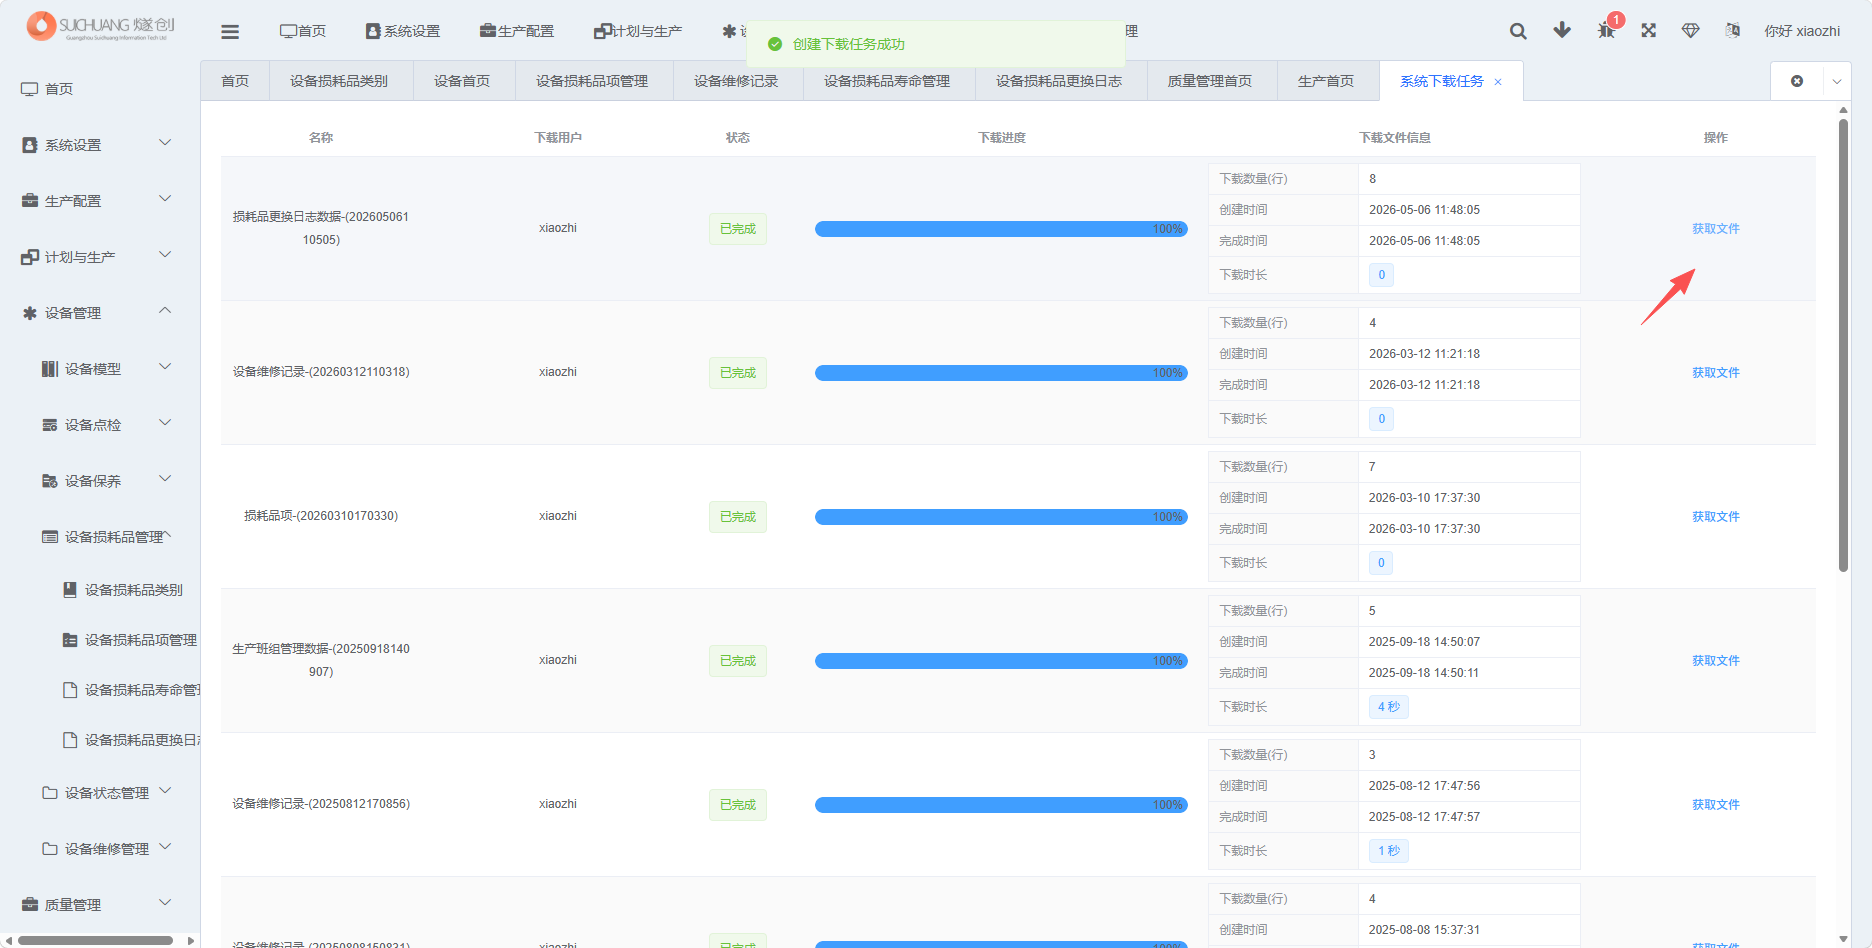Click the file icon for 设备损耗品寿命管理
1872x948 pixels.
[x=70, y=690]
